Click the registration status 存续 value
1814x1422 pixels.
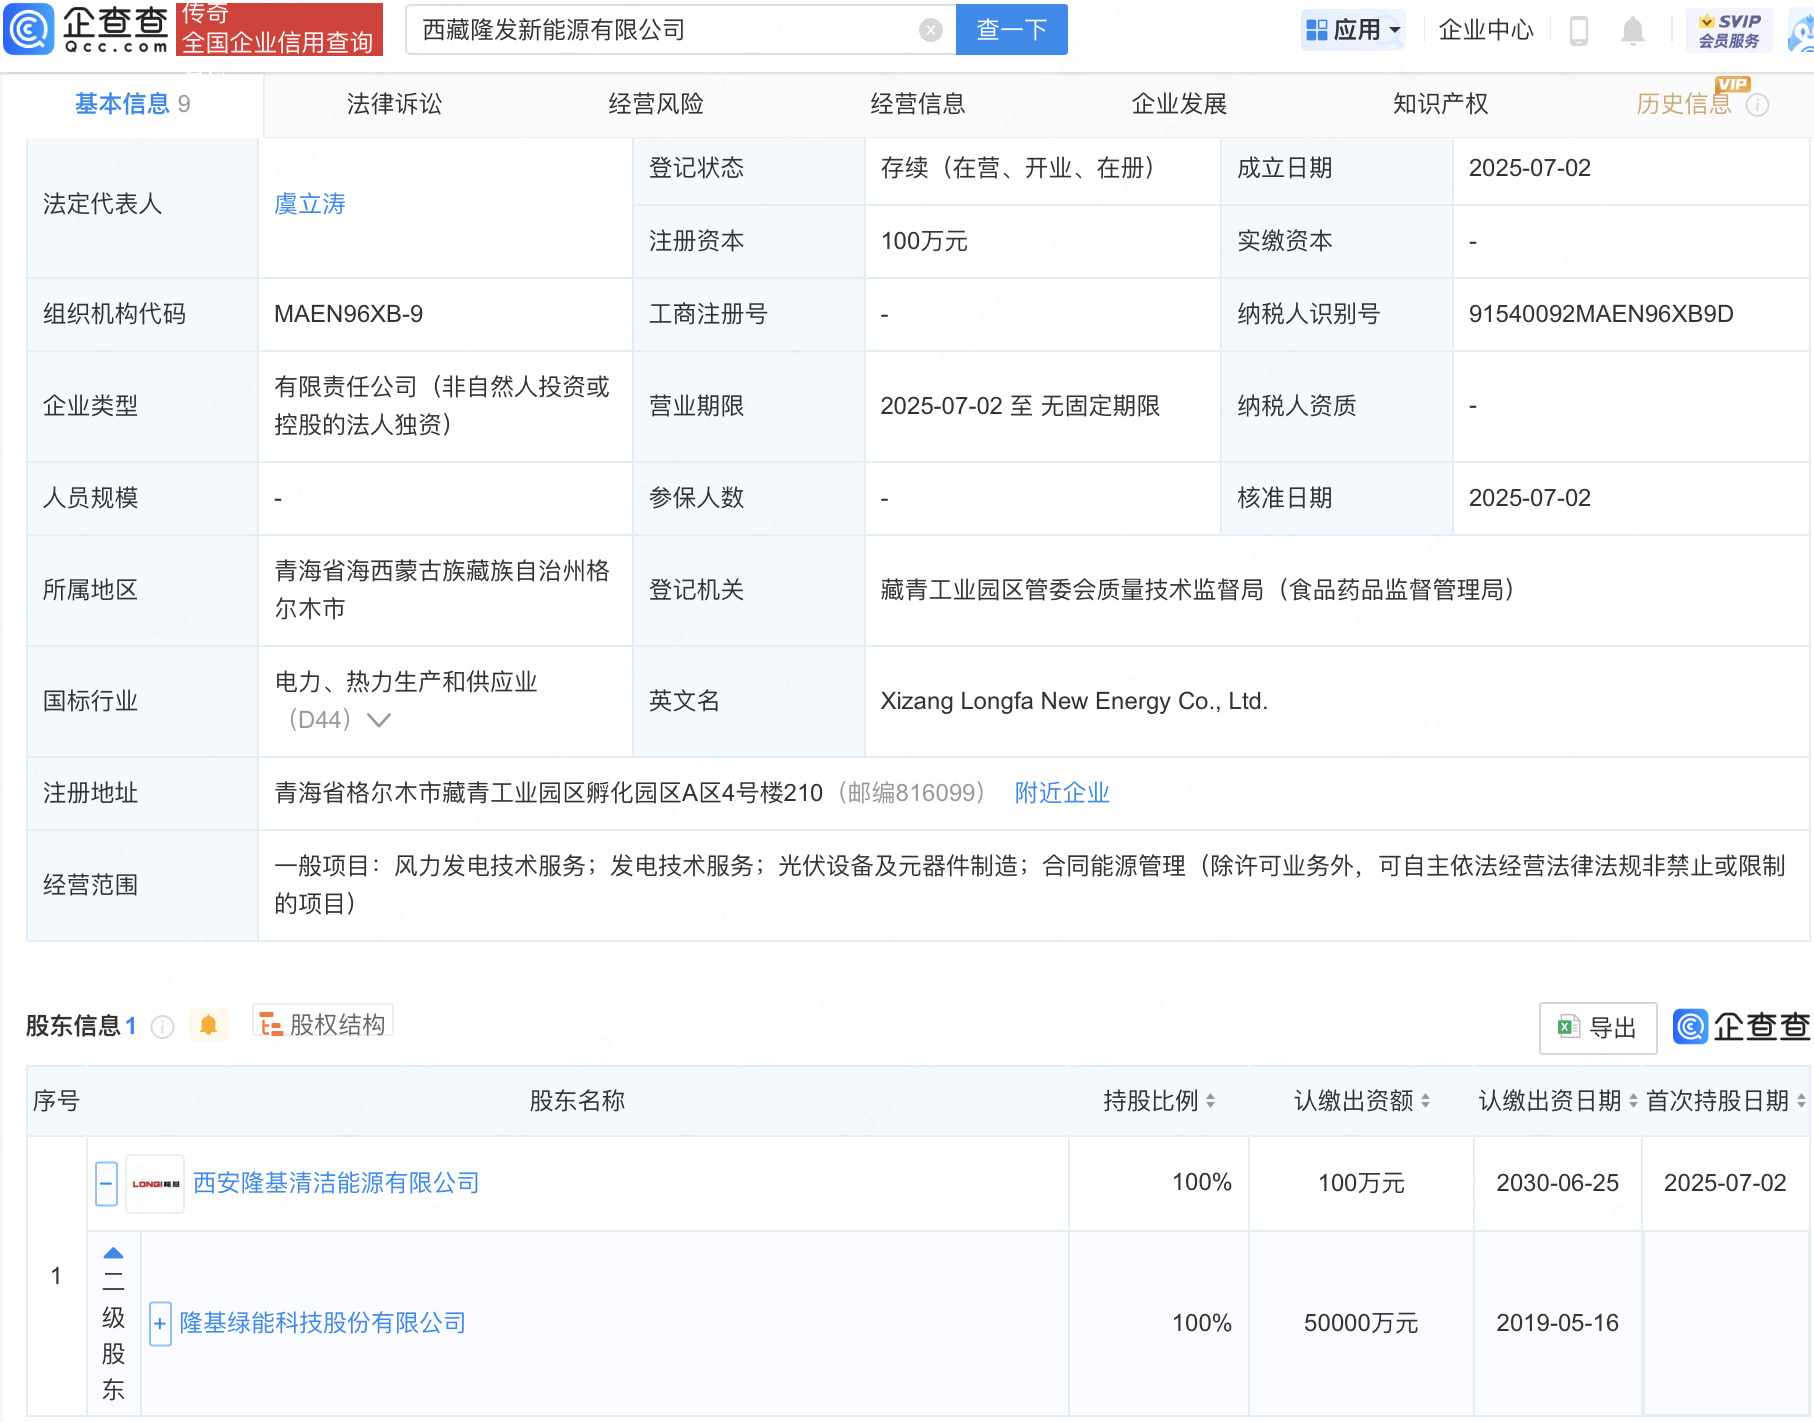point(1018,168)
